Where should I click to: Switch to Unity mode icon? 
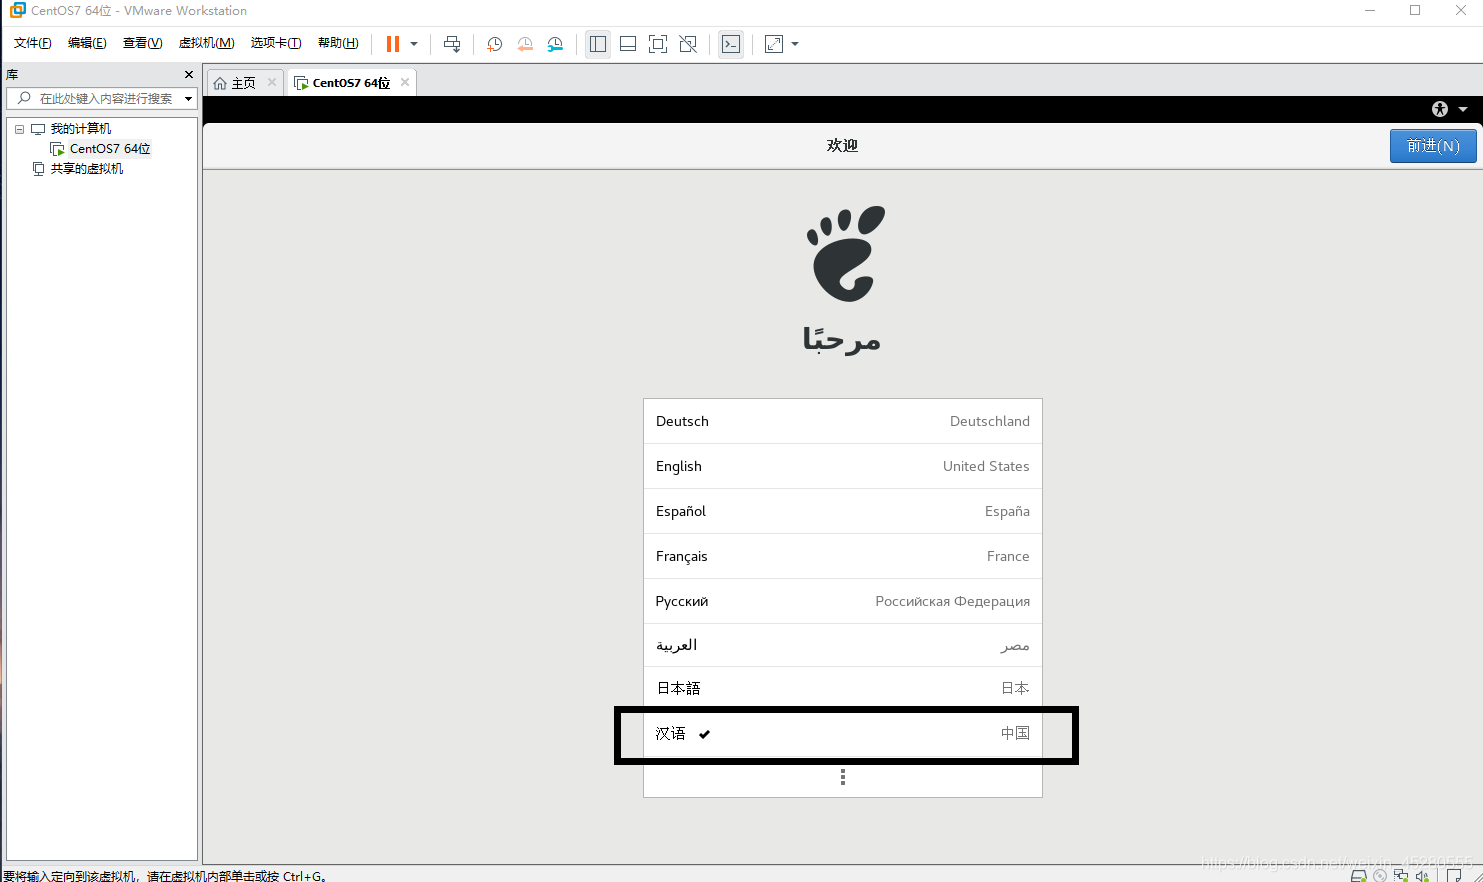click(x=688, y=44)
